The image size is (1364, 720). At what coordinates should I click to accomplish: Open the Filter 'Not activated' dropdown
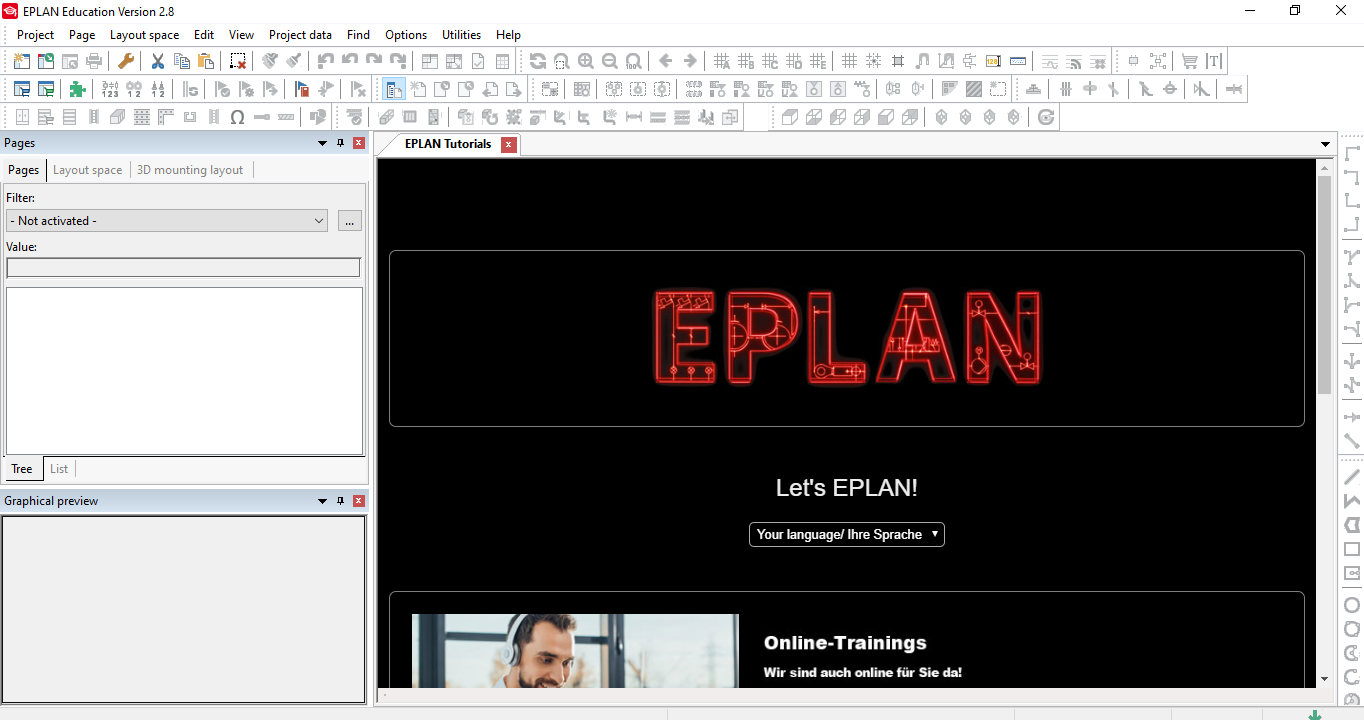pos(167,221)
